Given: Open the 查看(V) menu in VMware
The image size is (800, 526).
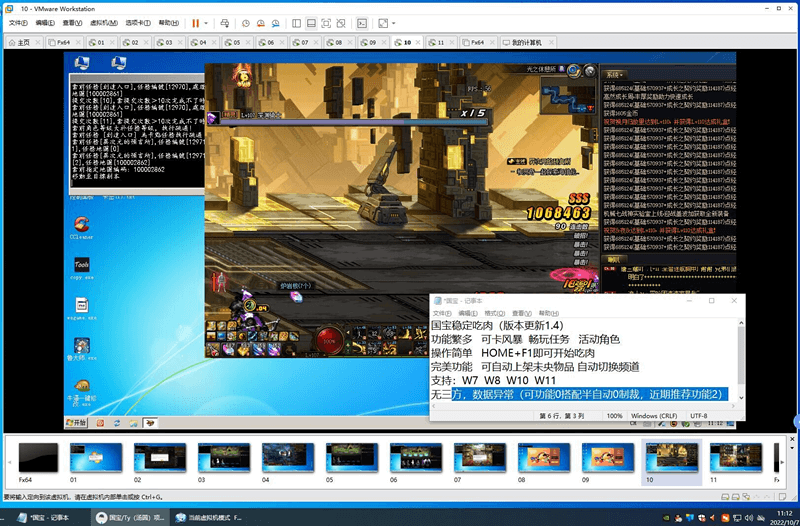Looking at the screenshot, I should pyautogui.click(x=72, y=23).
